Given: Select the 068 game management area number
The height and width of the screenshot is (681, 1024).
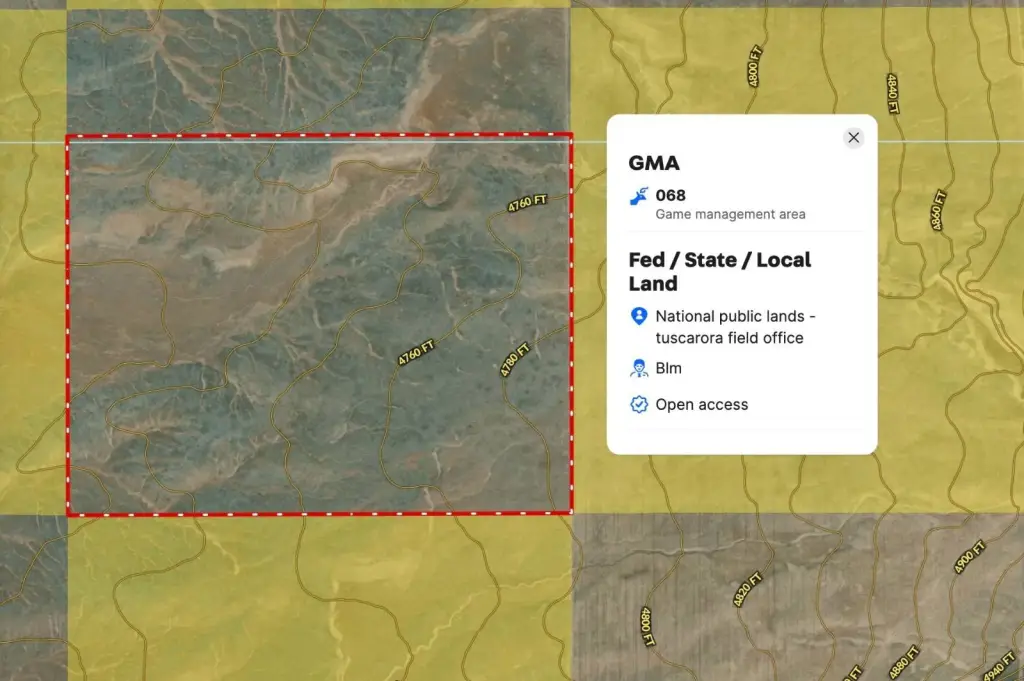Looking at the screenshot, I should click(x=670, y=196).
